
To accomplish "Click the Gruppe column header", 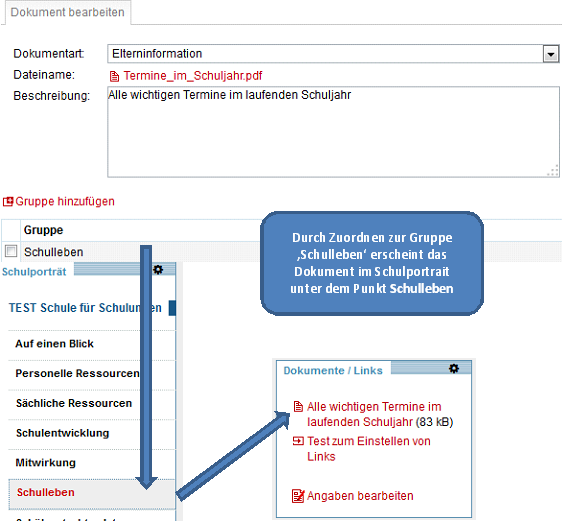I will 43,230.
